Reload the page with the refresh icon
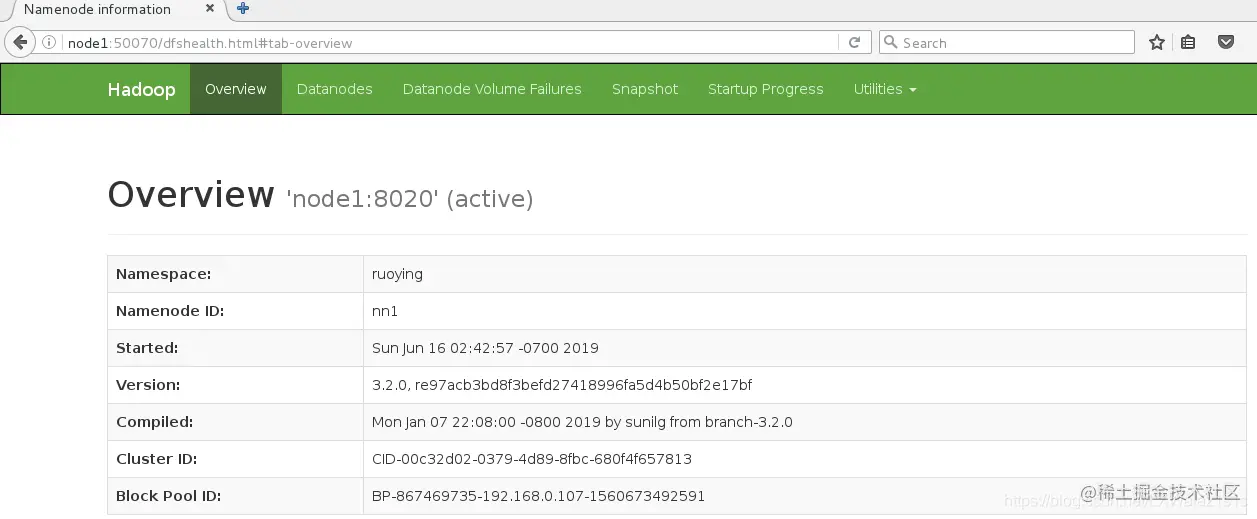The height and width of the screenshot is (519, 1257). point(854,43)
